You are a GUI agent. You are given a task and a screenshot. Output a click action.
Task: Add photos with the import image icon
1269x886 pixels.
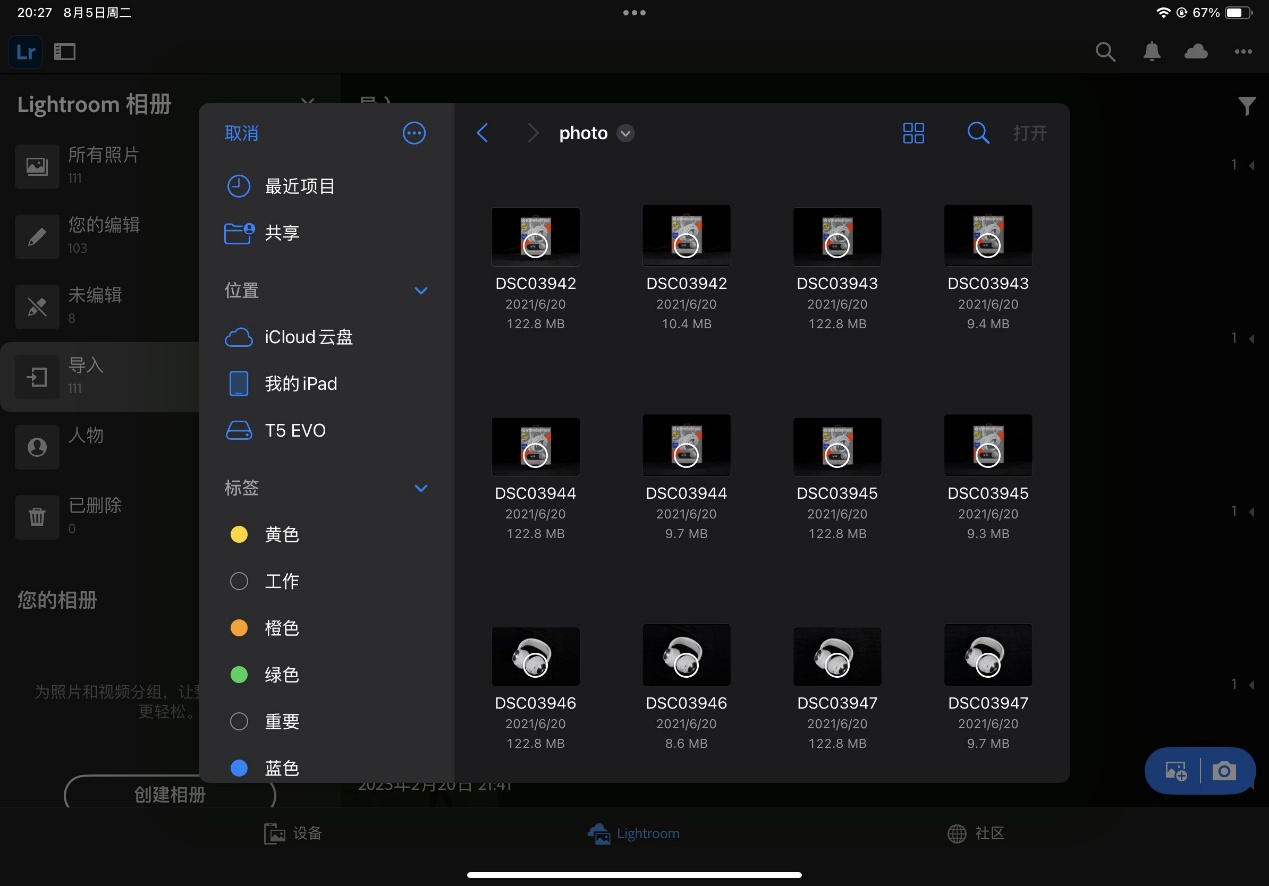[x=1176, y=771]
